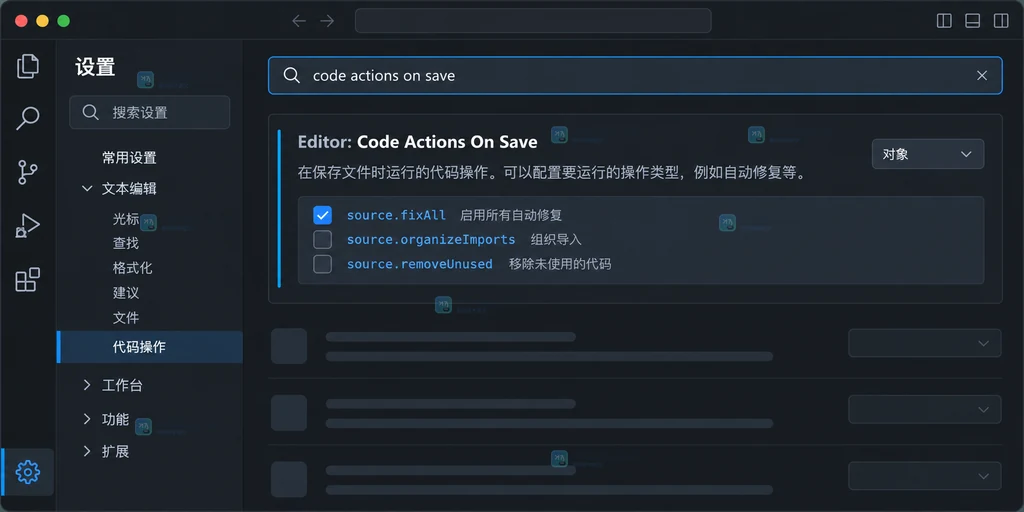Click the 启用所有自动修复 description

511,215
